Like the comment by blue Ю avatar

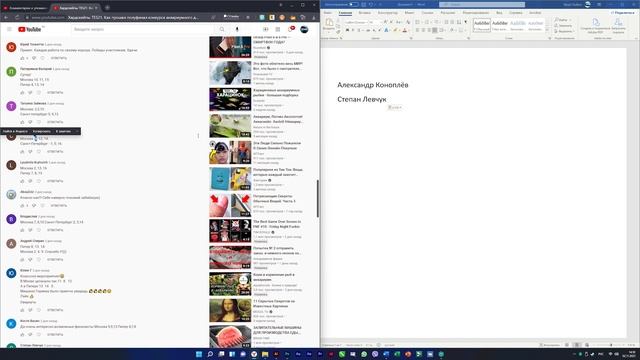tap(22, 310)
